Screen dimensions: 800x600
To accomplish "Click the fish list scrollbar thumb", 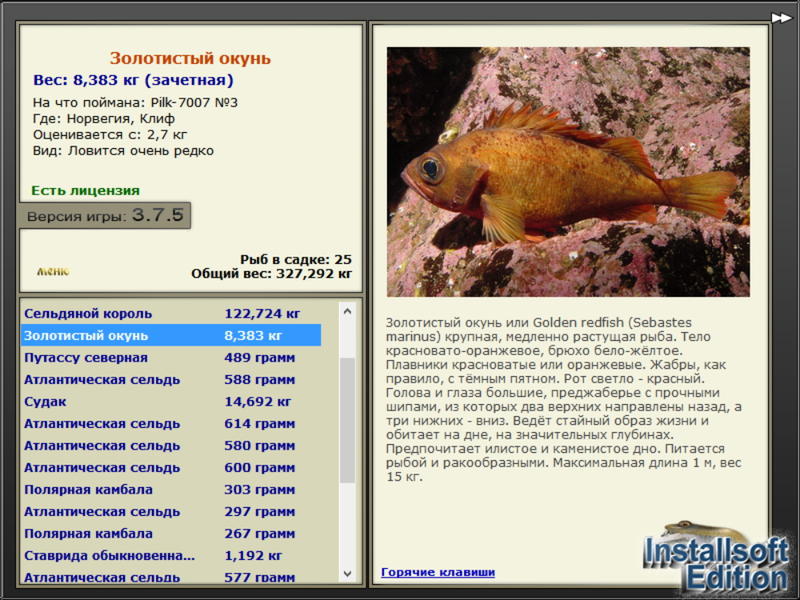I will (x=347, y=420).
